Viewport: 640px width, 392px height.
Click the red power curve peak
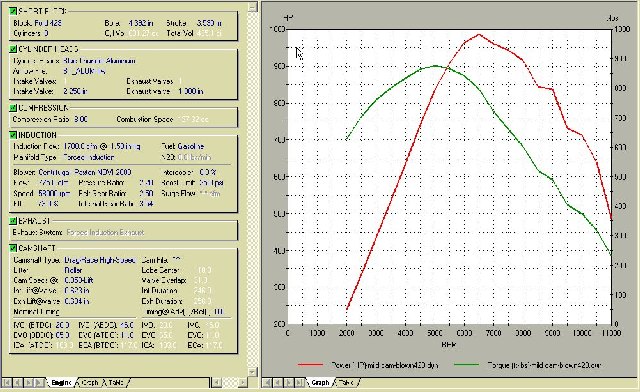[x=479, y=35]
